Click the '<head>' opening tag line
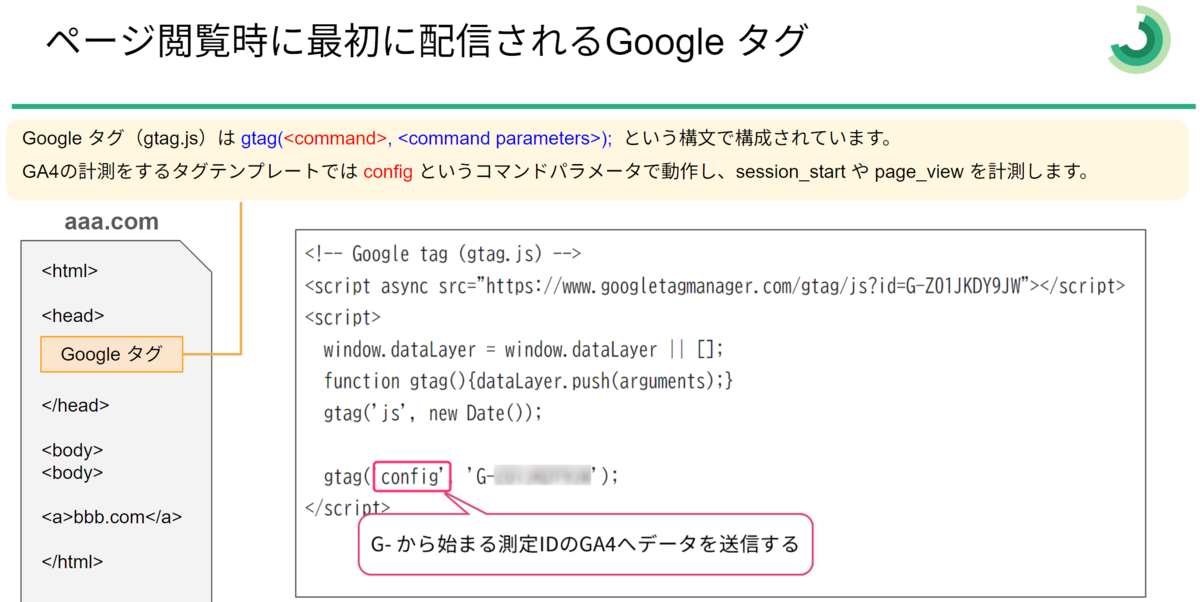1200x602 pixels. click(x=73, y=315)
